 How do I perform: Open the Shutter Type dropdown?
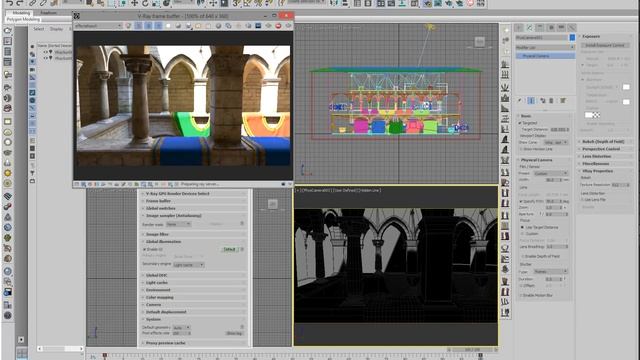pos(551,271)
